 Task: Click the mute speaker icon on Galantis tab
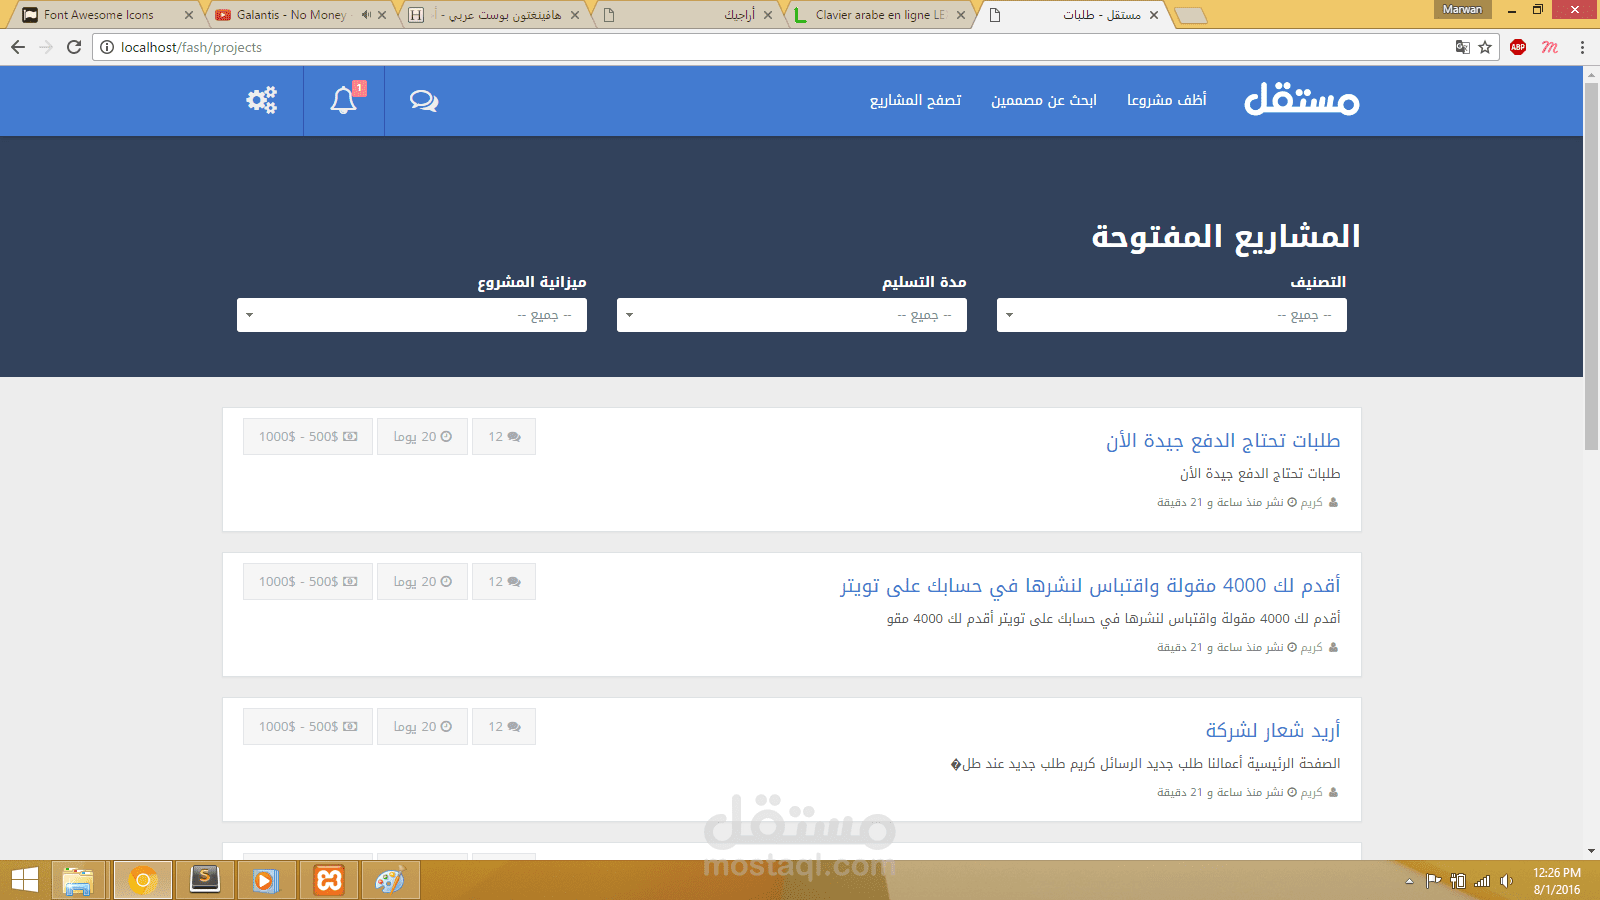pos(366,15)
